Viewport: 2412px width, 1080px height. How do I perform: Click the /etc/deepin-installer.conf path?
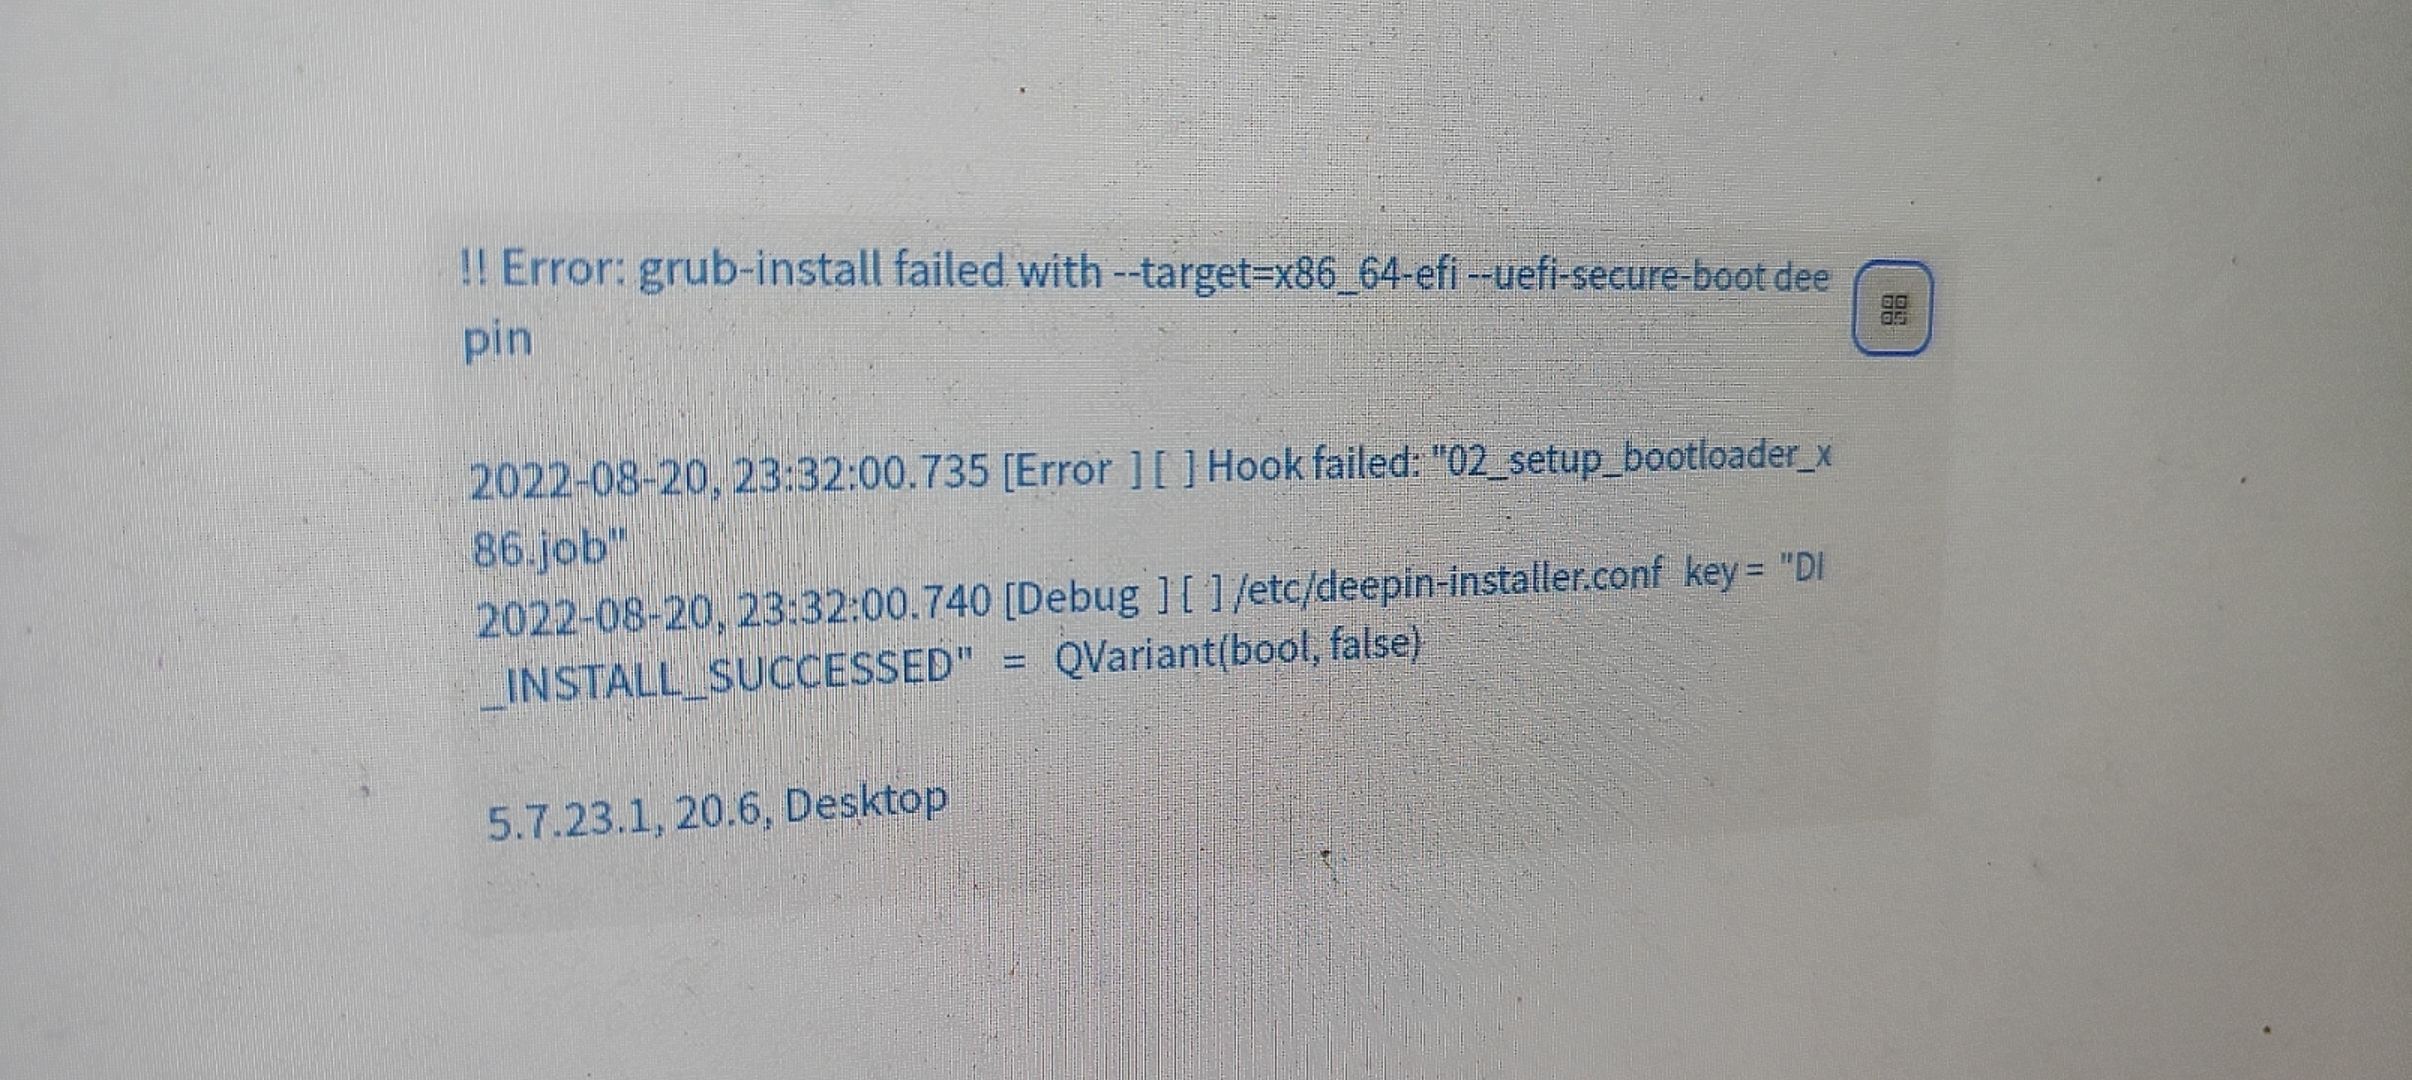pyautogui.click(x=1447, y=584)
